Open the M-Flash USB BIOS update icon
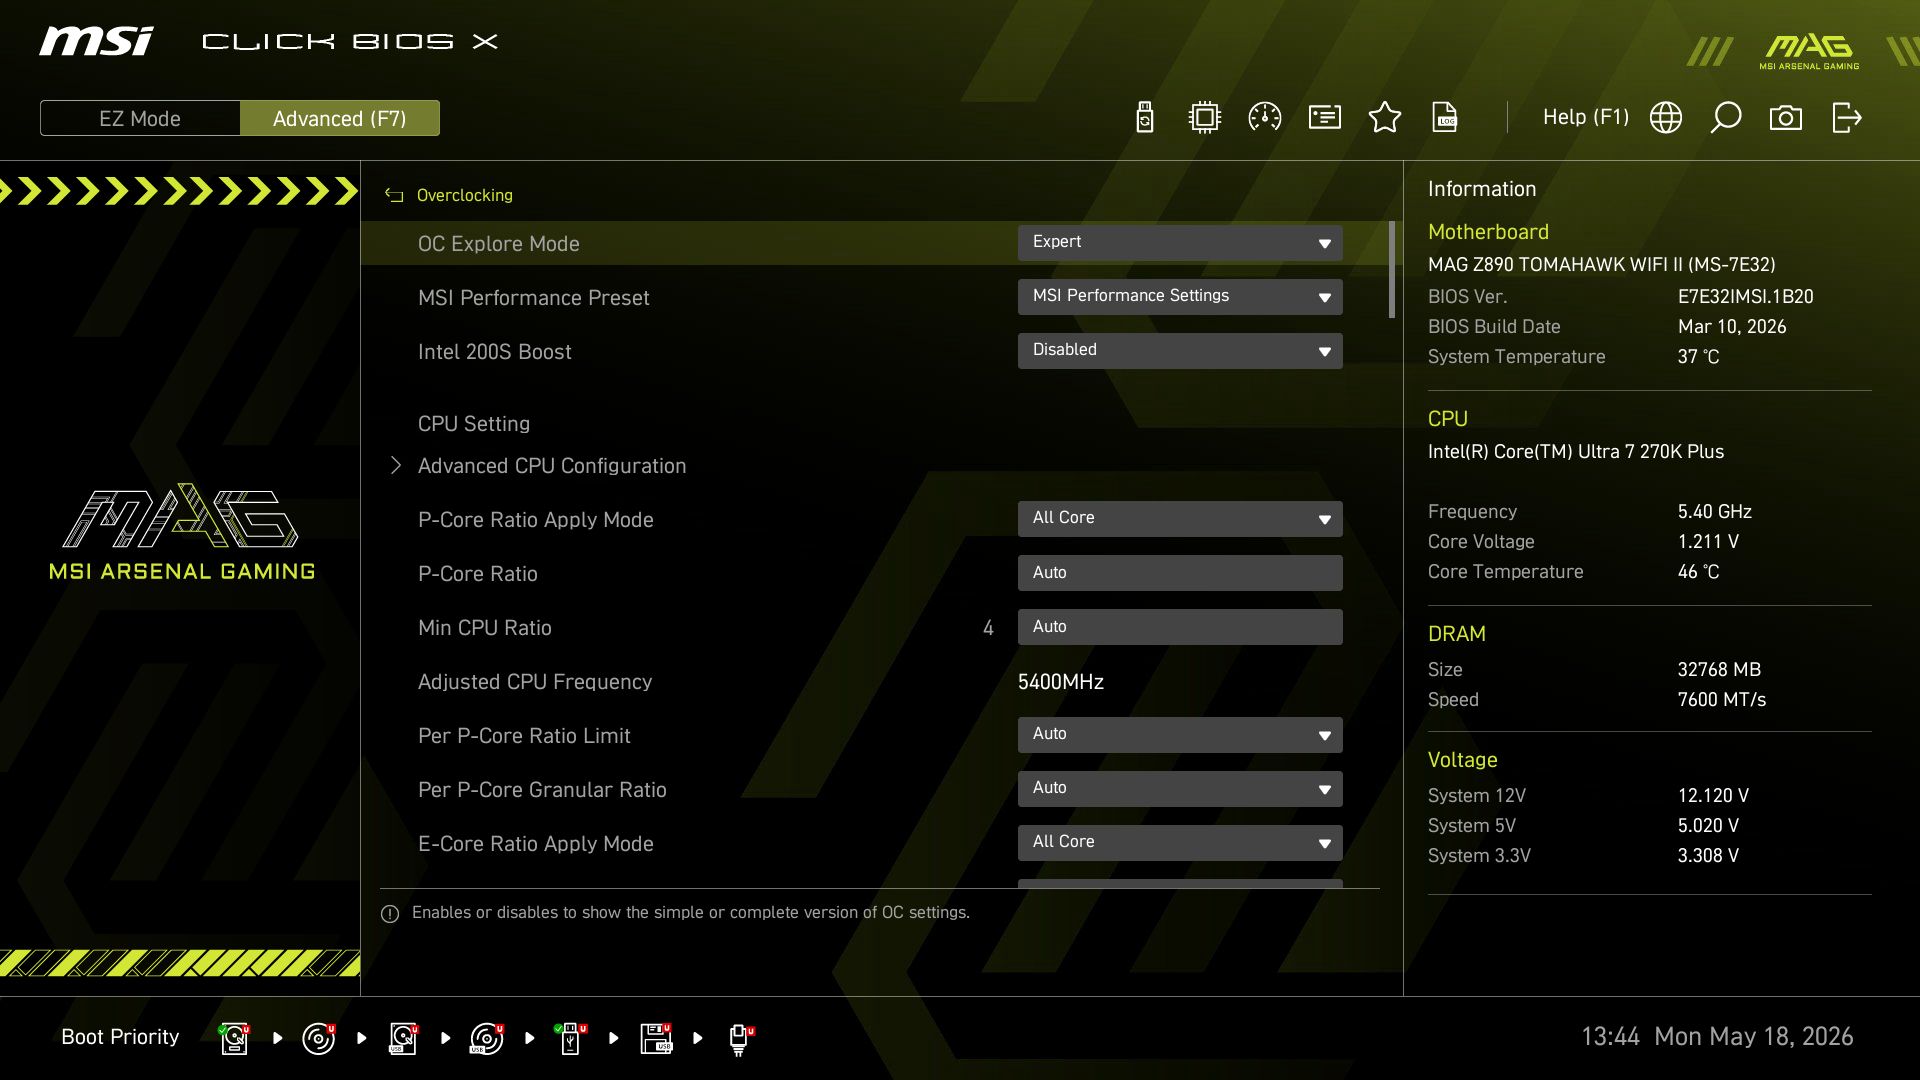This screenshot has width=1920, height=1080. tap(1145, 118)
